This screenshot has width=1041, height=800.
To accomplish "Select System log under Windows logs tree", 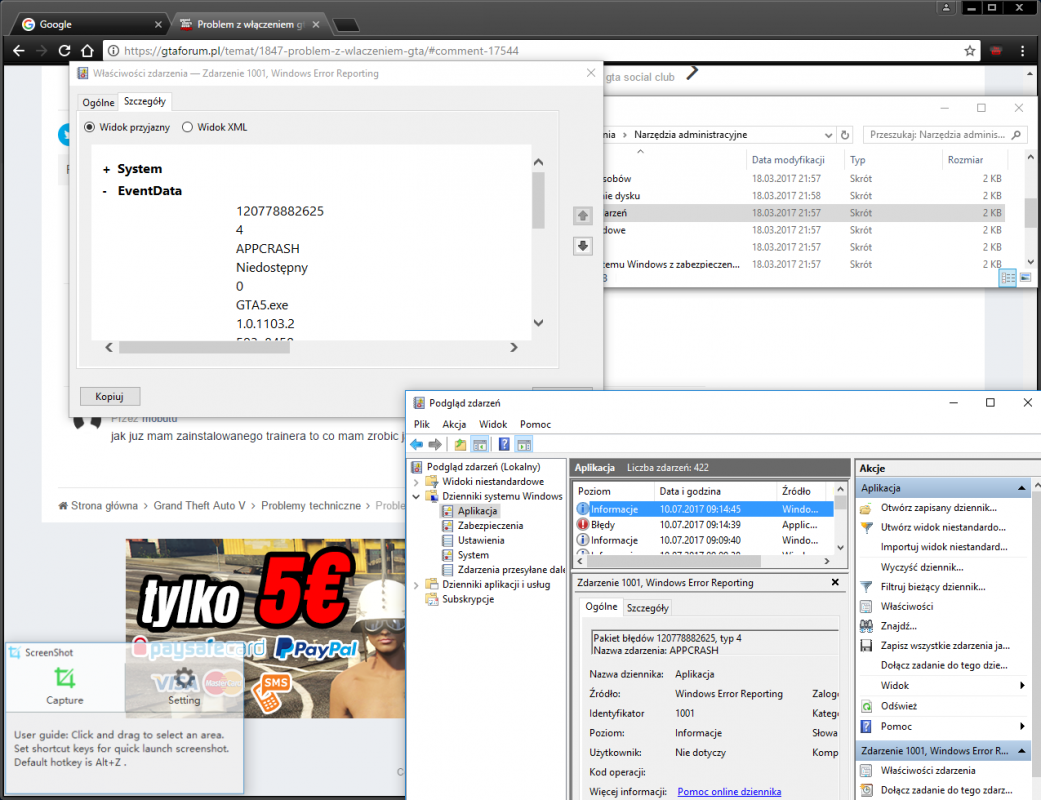I will [x=473, y=555].
